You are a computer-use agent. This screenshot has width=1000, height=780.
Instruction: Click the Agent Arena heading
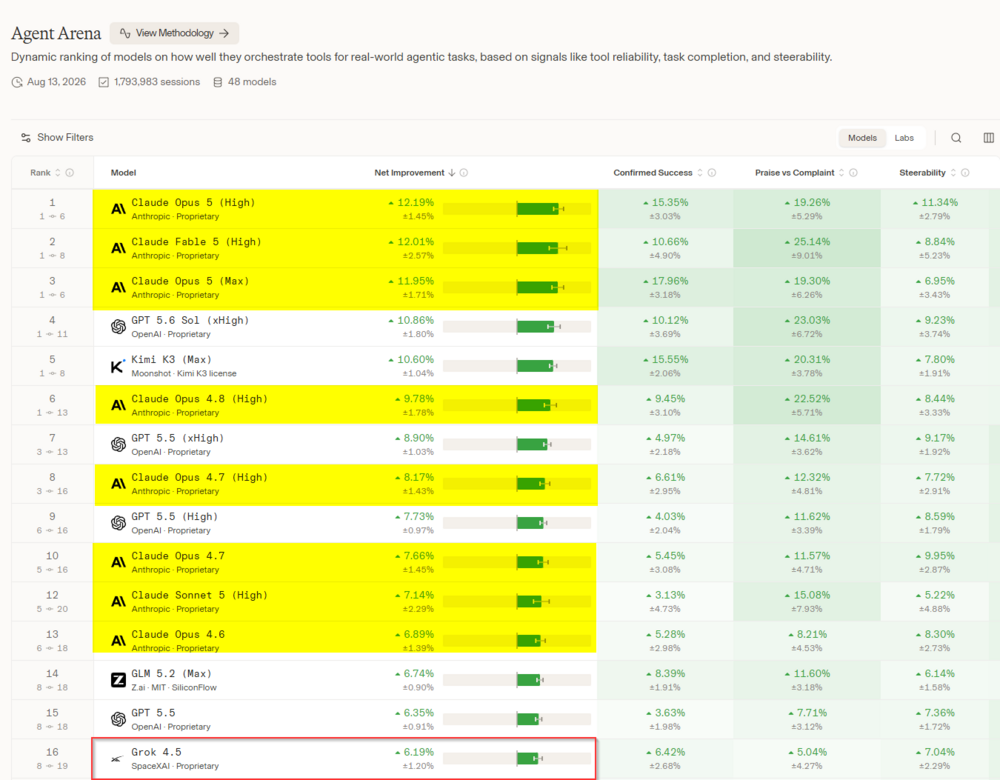point(56,33)
